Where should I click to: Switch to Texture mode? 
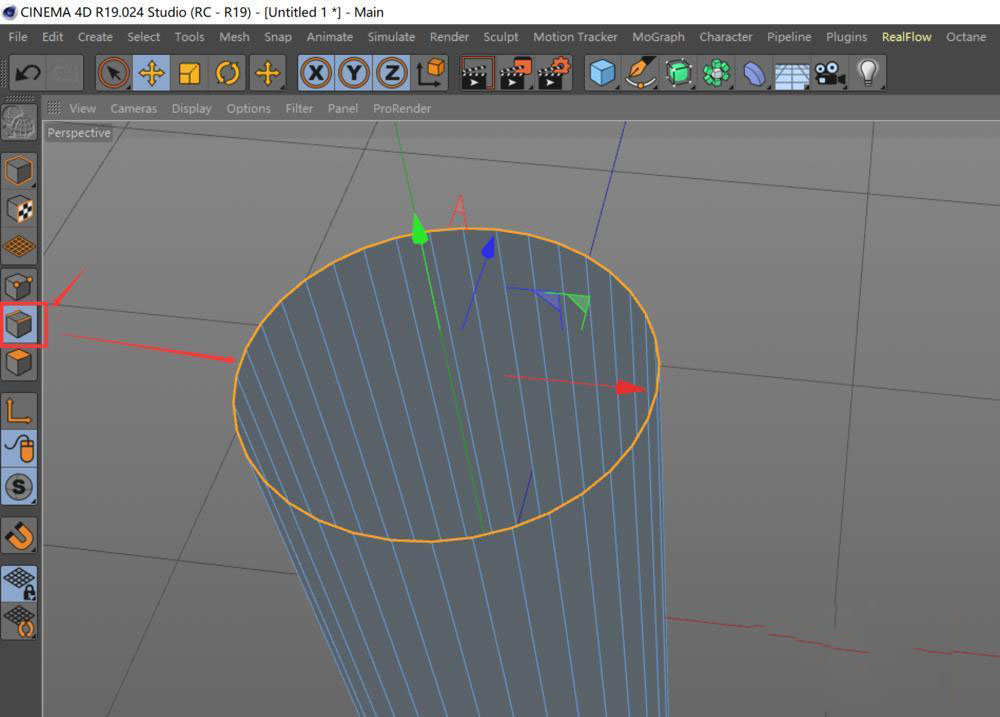click(18, 209)
